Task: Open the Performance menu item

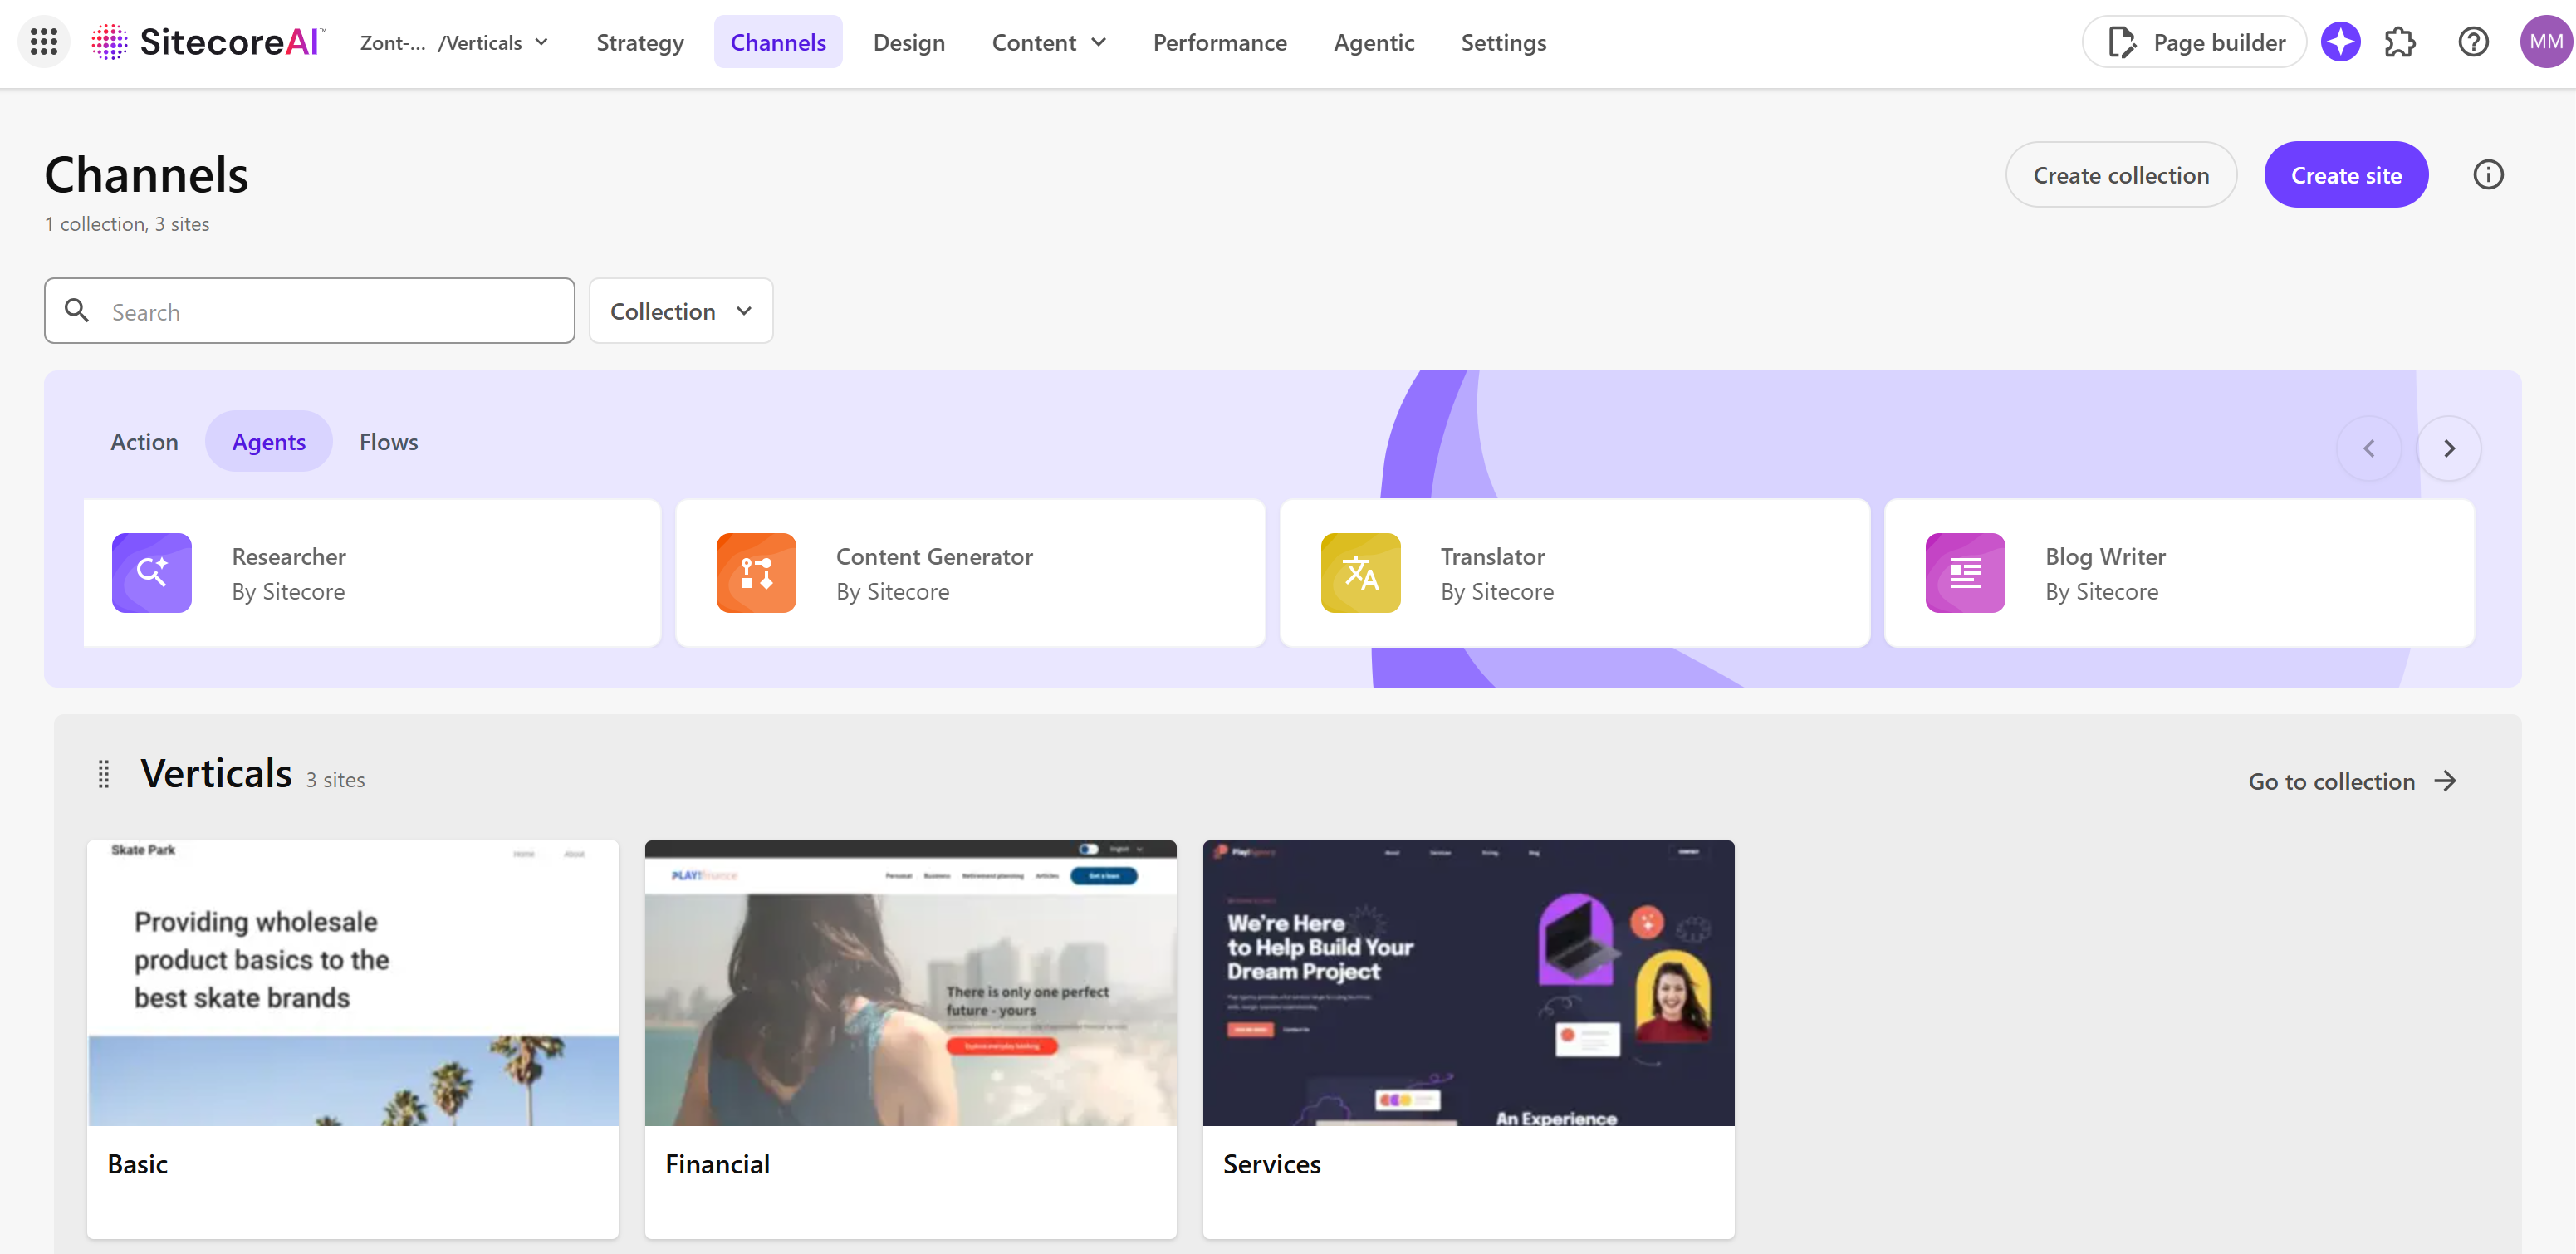Action: [1219, 43]
